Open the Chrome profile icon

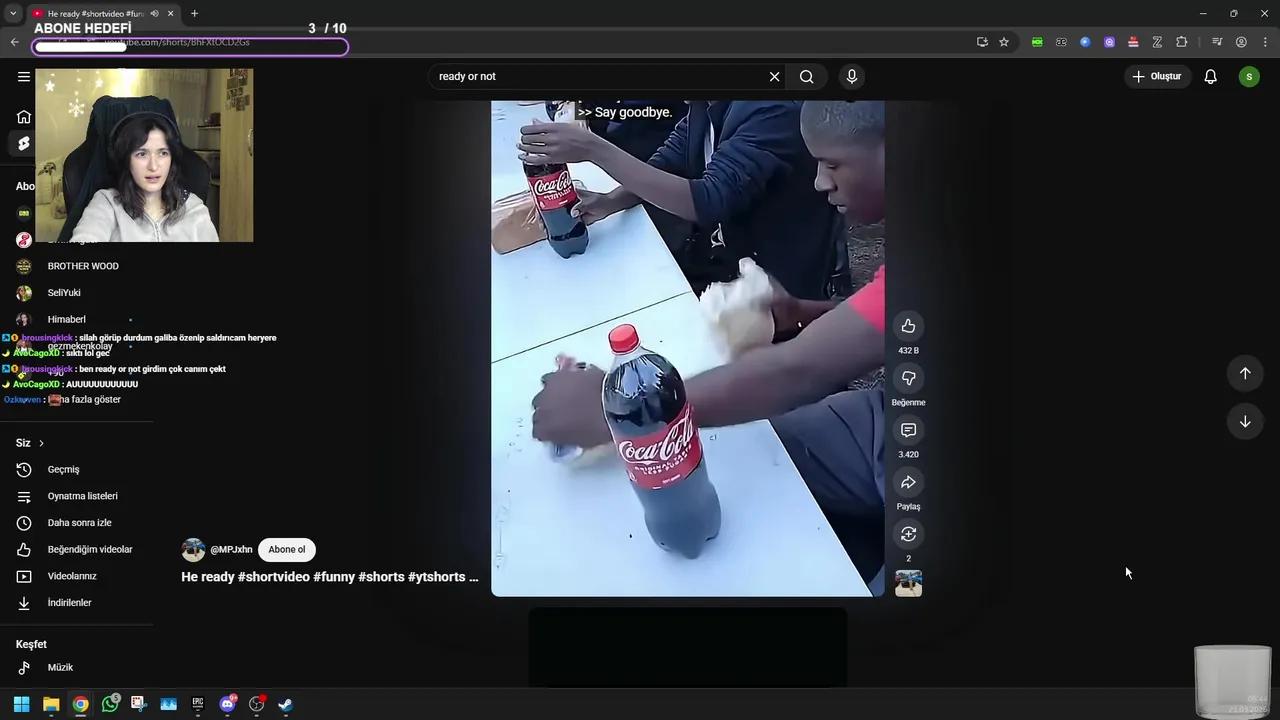pos(1241,42)
